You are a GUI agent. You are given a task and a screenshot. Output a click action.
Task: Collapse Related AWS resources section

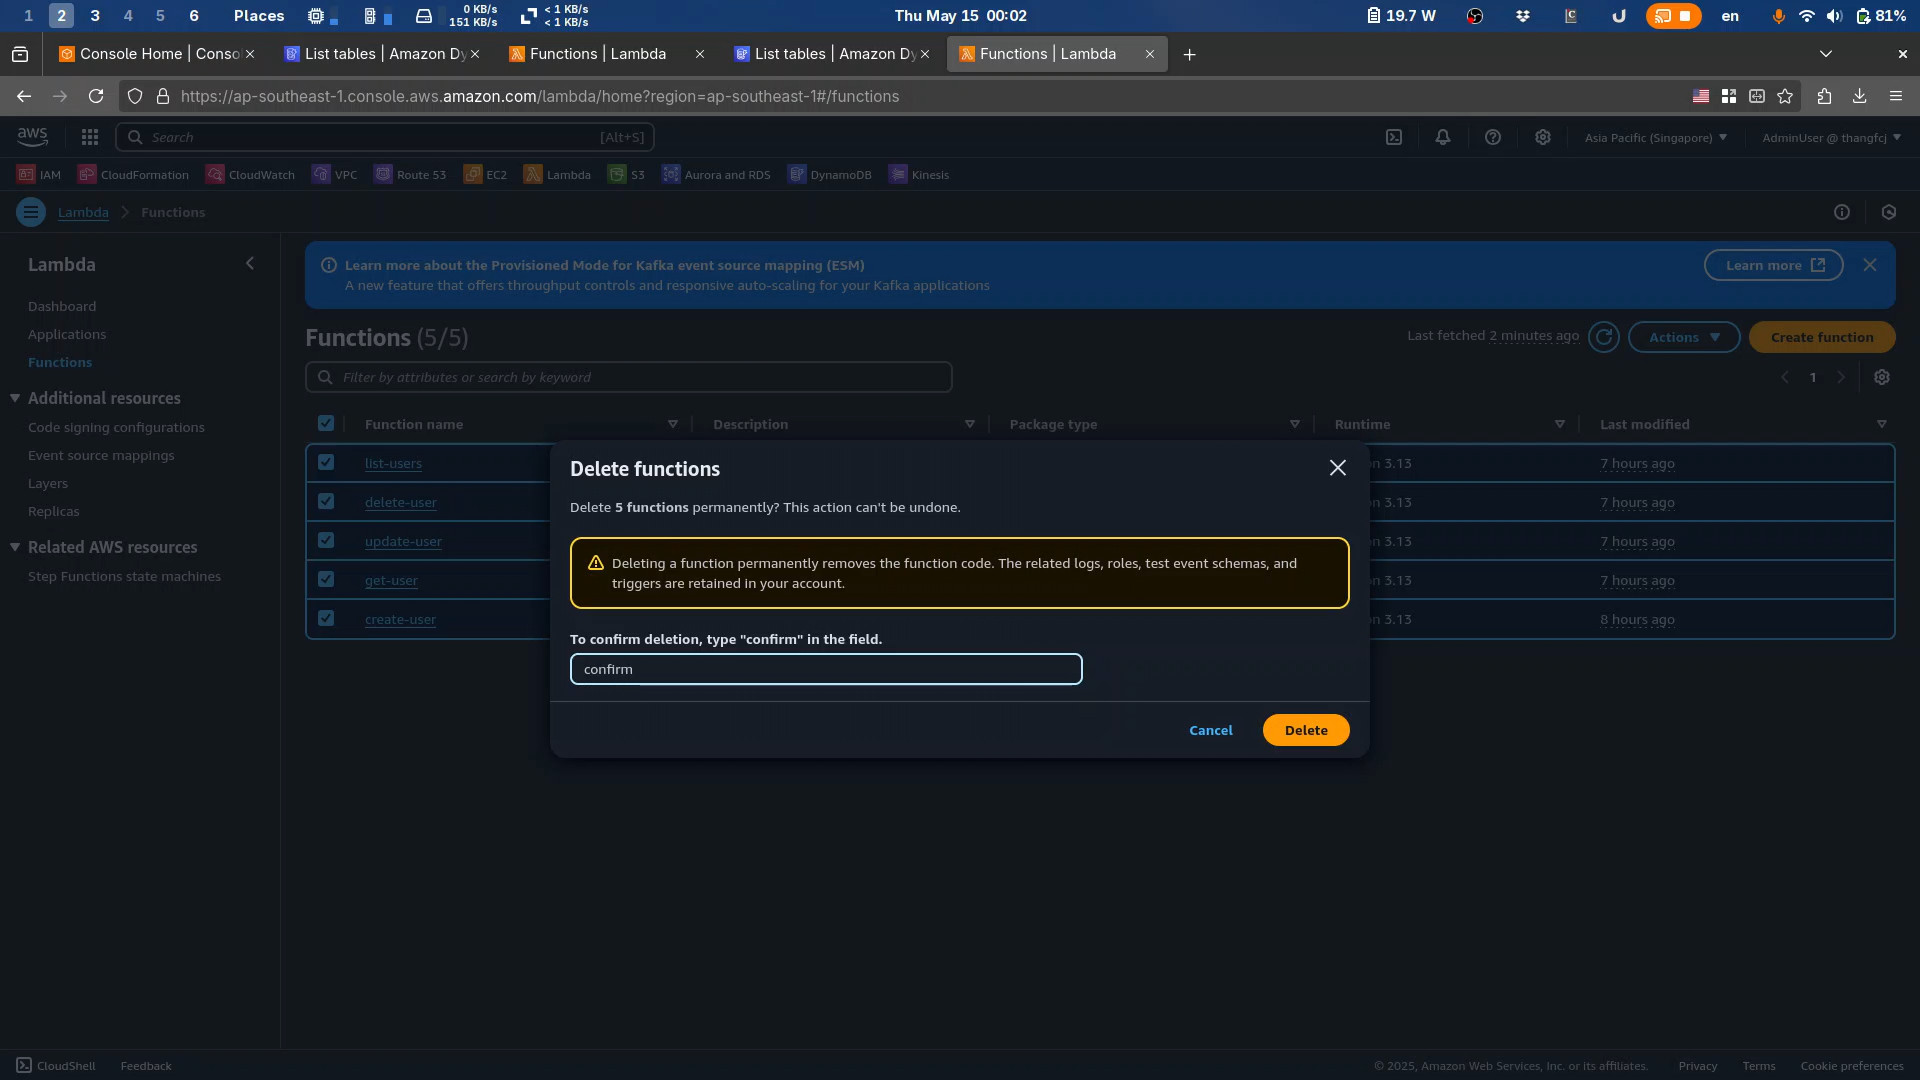15,547
